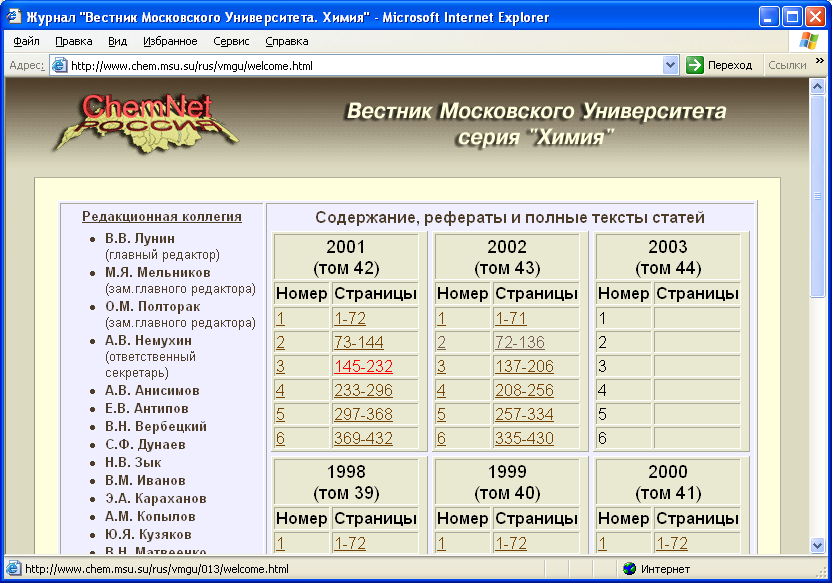The image size is (832, 583).
Task: Open pages 1-72 of 1998 volume
Action: (350, 543)
